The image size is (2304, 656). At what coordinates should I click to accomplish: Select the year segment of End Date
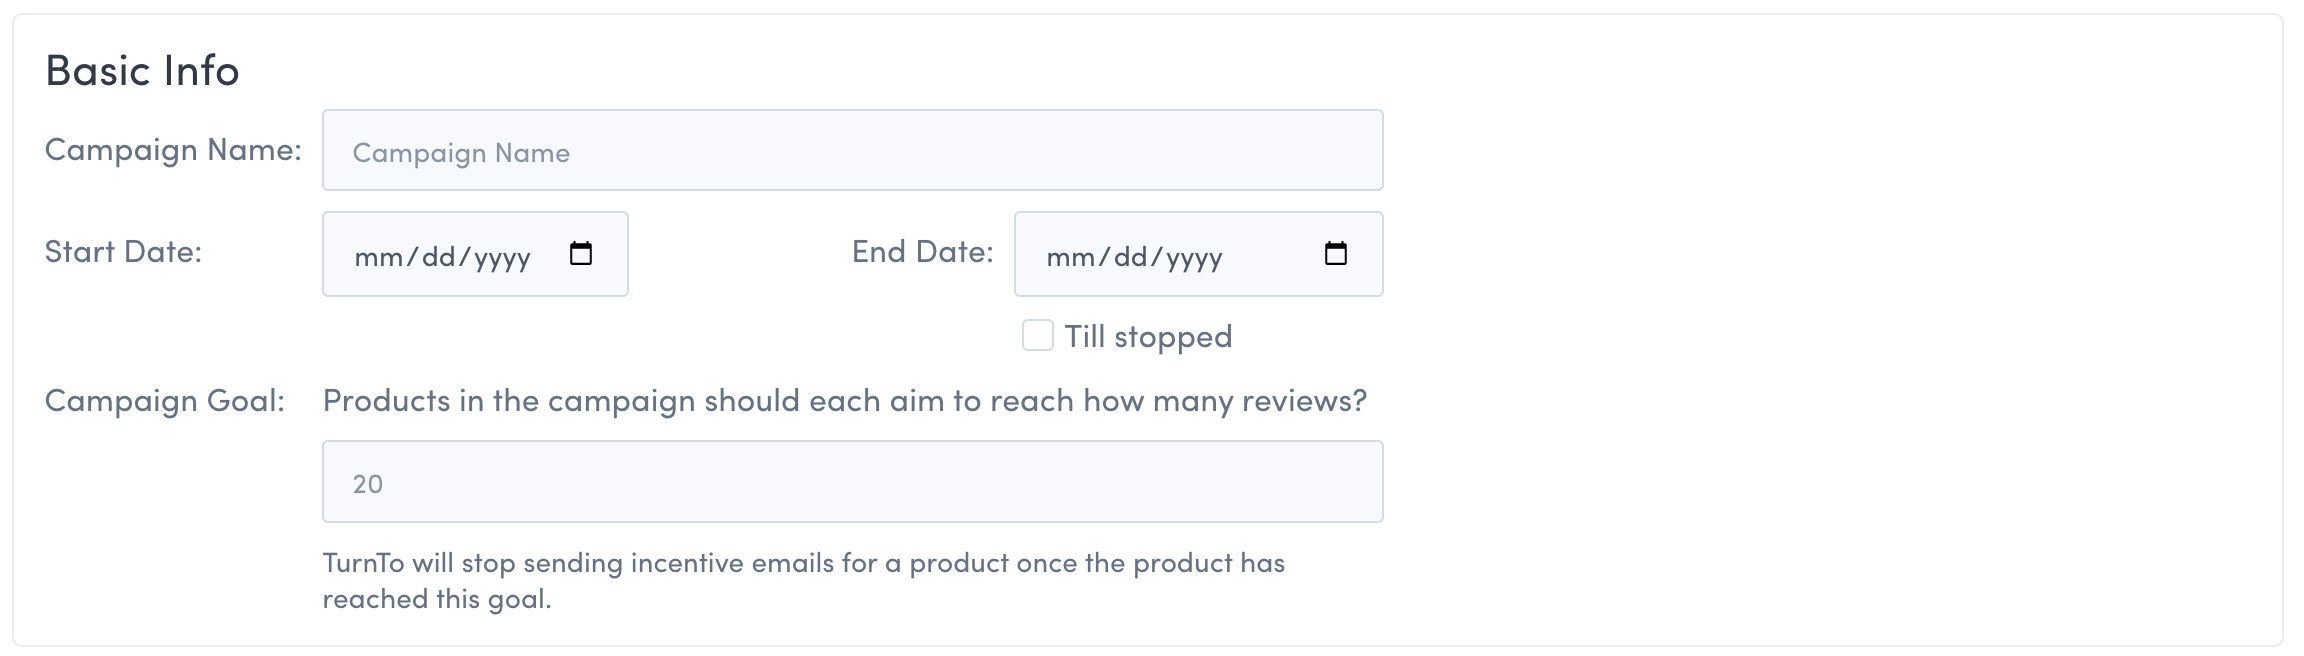click(x=1194, y=257)
